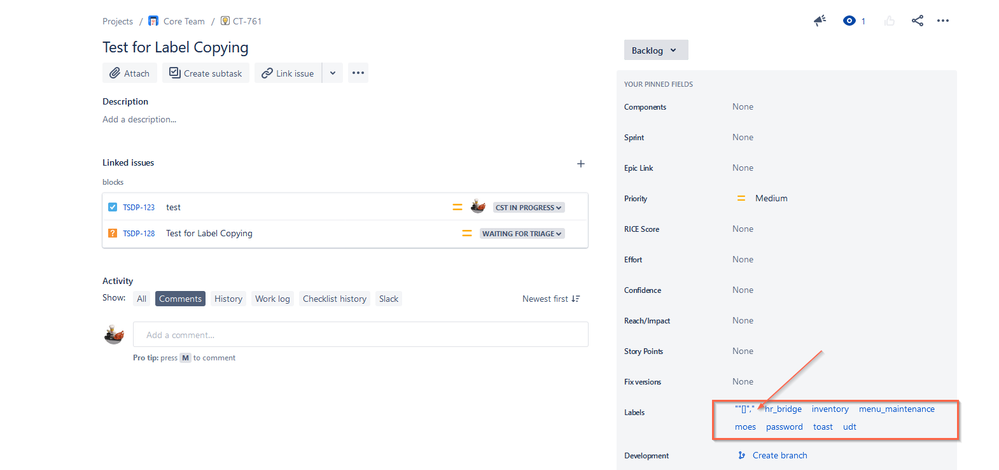Click the Core Team breadcrumb link
Viewport: 999px width, 470px height.
pyautogui.click(x=184, y=21)
